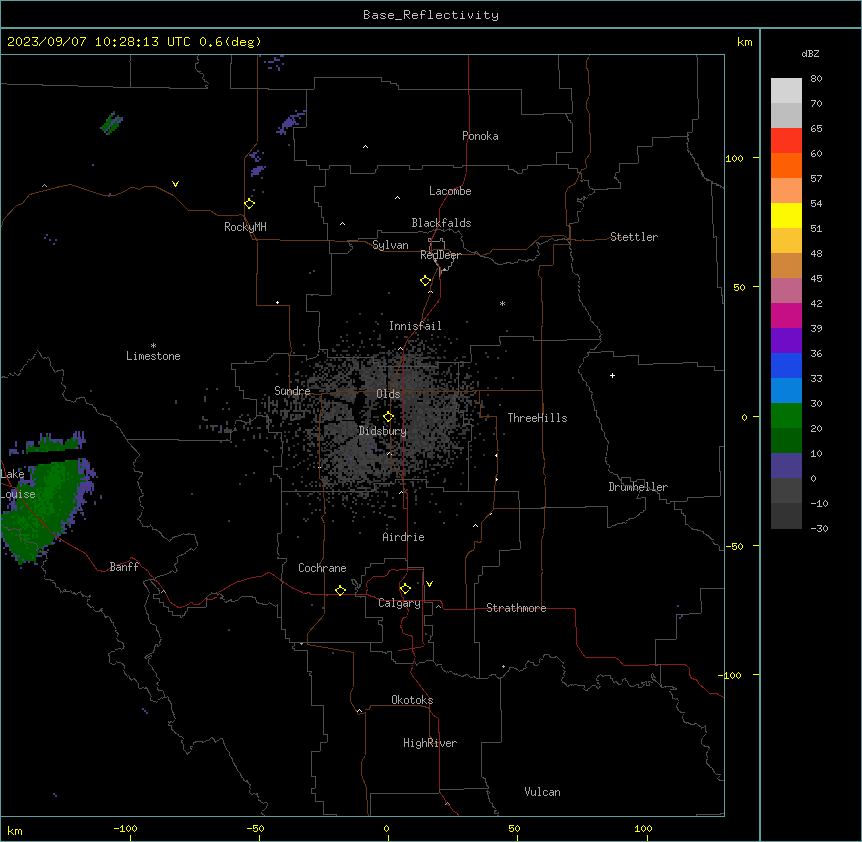
Task: Click the ThreeHills city label
Action: pos(537,418)
